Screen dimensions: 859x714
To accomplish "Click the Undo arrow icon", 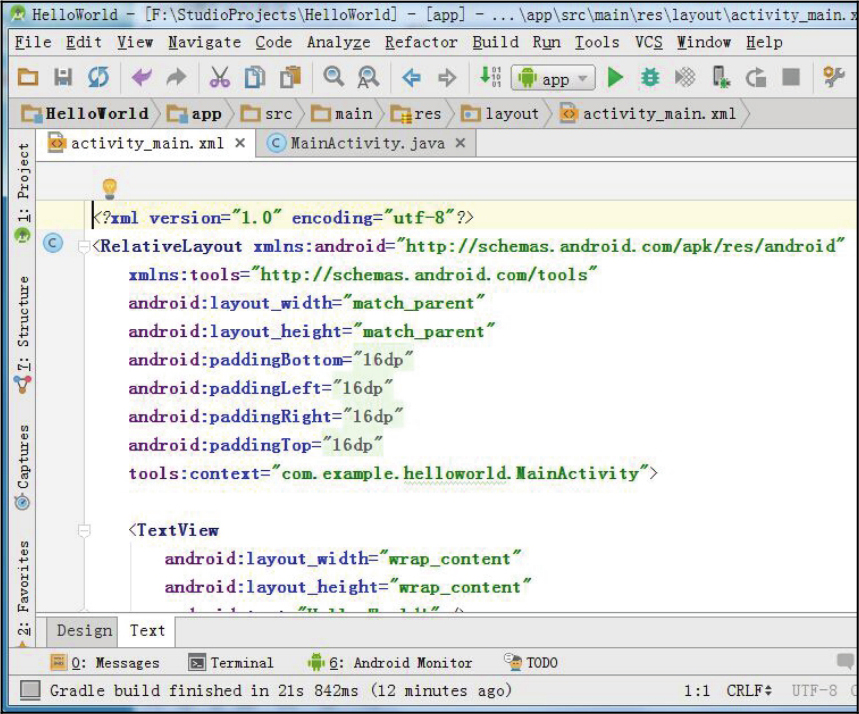I will pyautogui.click(x=142, y=78).
